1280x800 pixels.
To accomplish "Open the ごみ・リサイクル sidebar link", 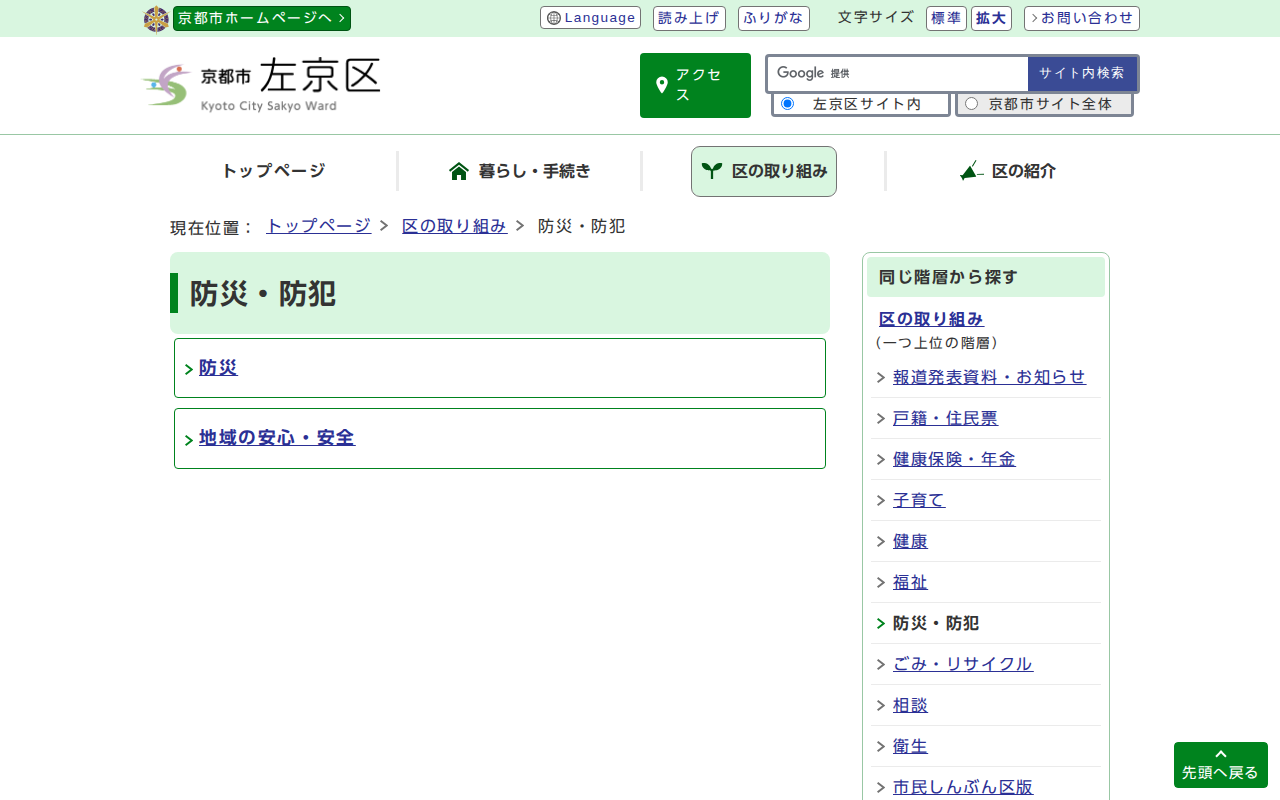I will 962,664.
